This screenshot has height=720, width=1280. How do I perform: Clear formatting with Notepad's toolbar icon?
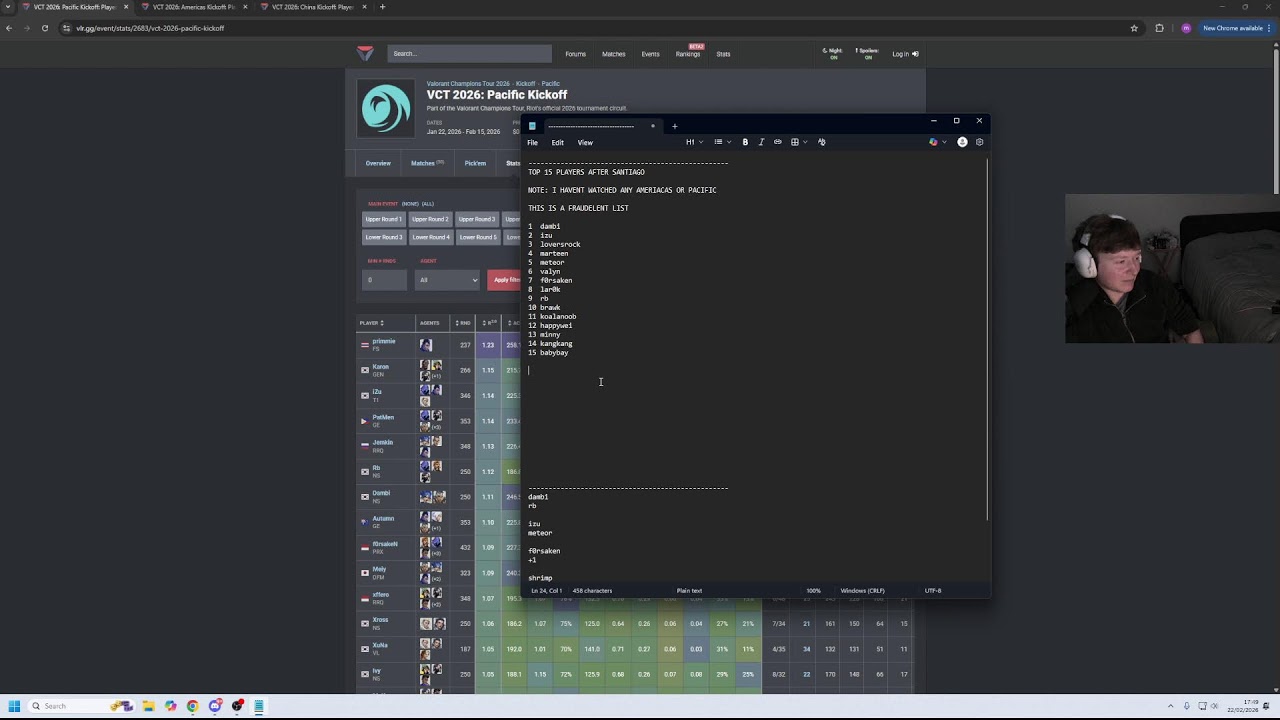[x=822, y=142]
